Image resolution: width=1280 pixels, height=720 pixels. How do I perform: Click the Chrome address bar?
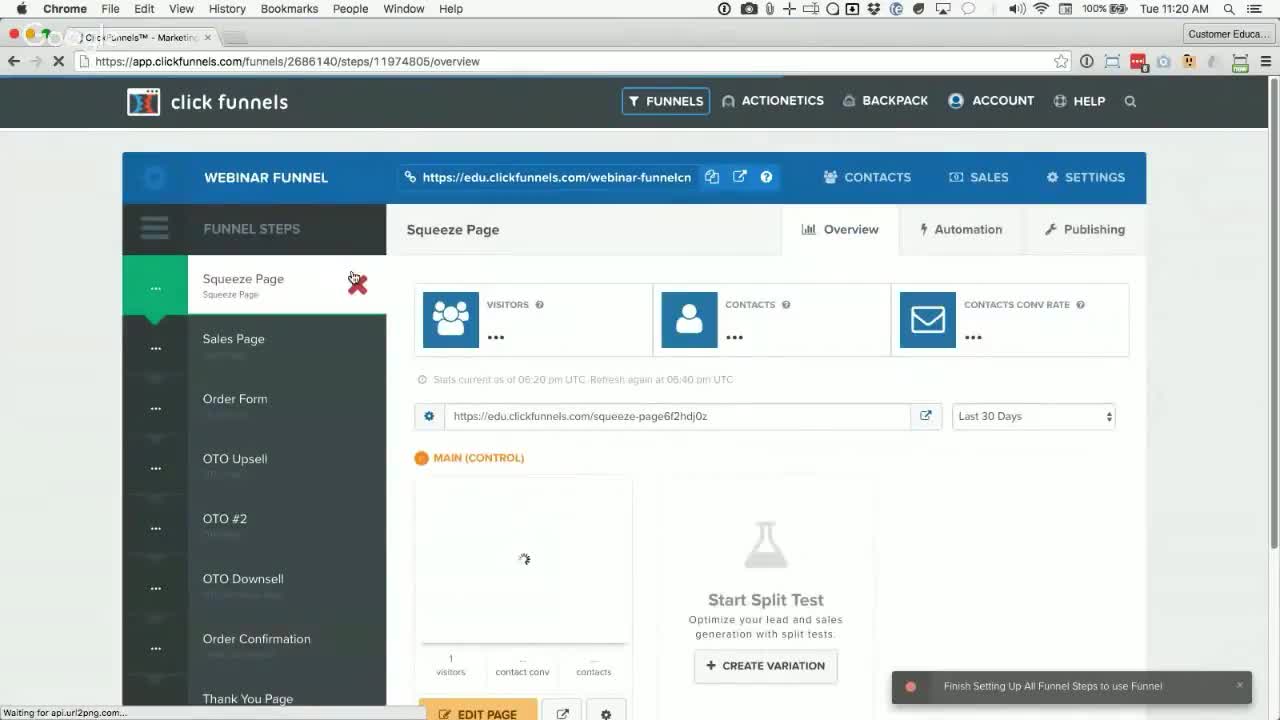tap(572, 61)
